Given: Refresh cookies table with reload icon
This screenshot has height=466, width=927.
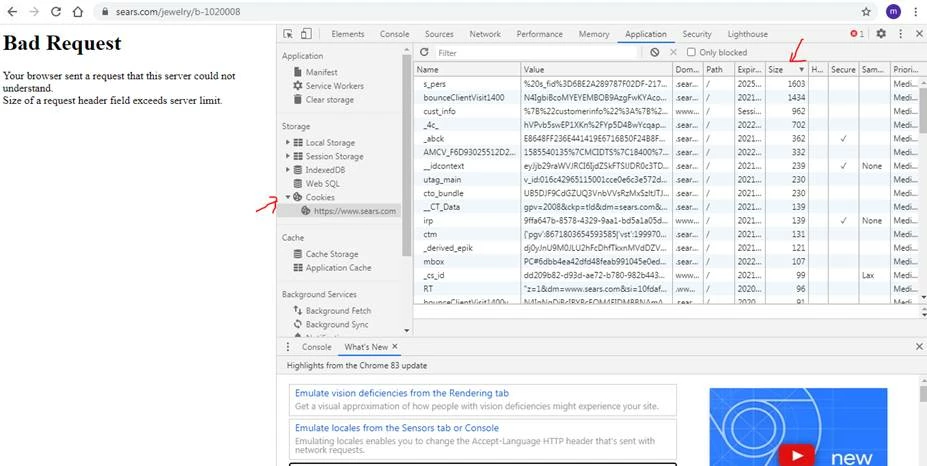Looking at the screenshot, I should (424, 52).
